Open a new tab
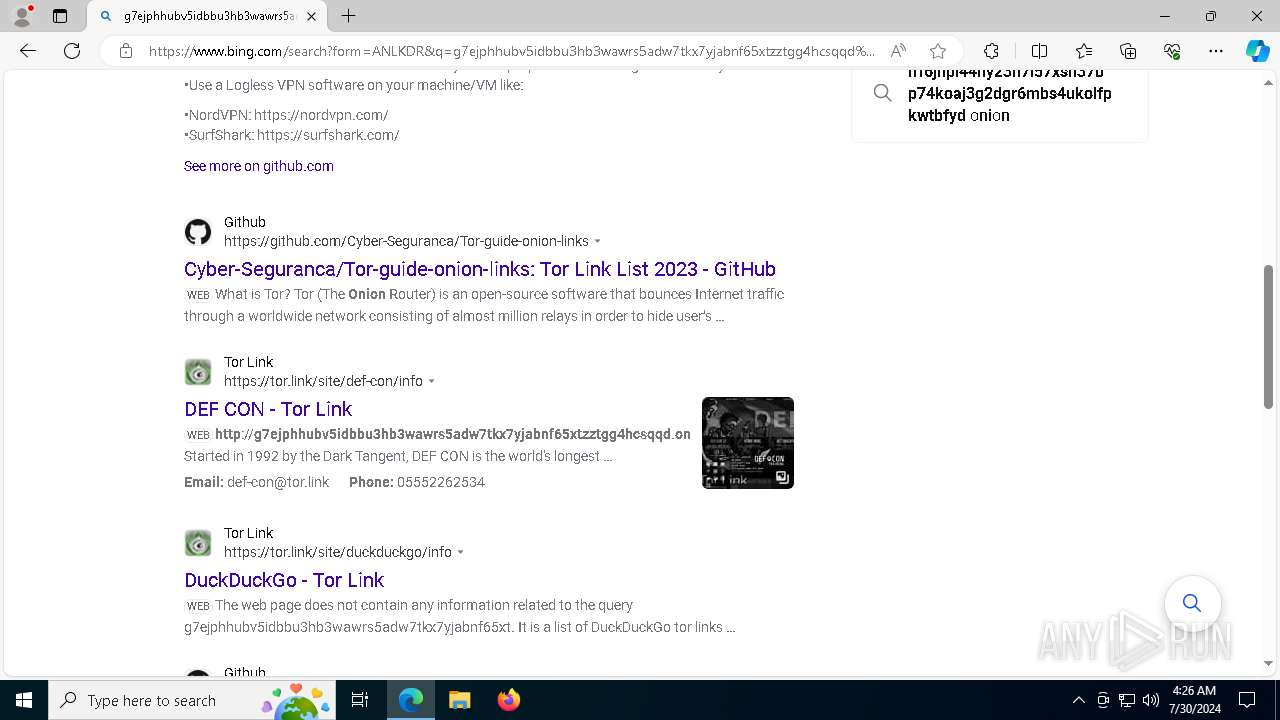This screenshot has height=720, width=1280. [348, 16]
